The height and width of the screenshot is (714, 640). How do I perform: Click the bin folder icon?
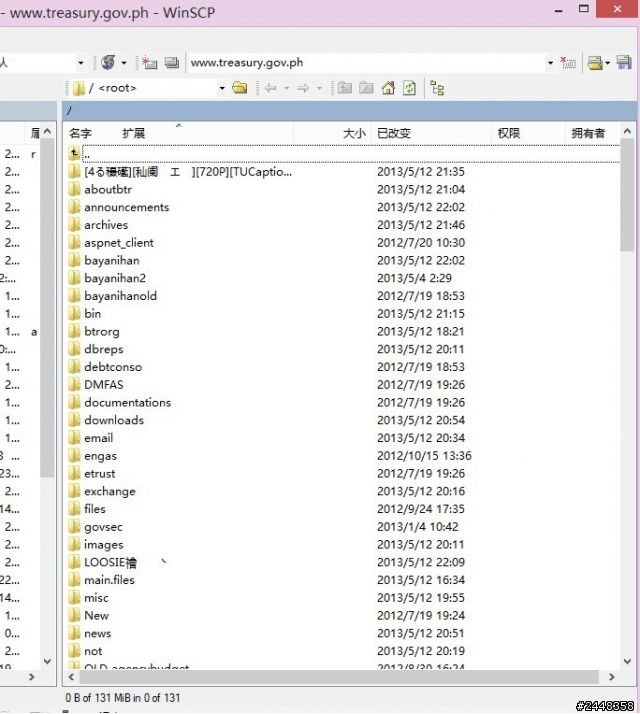click(74, 314)
